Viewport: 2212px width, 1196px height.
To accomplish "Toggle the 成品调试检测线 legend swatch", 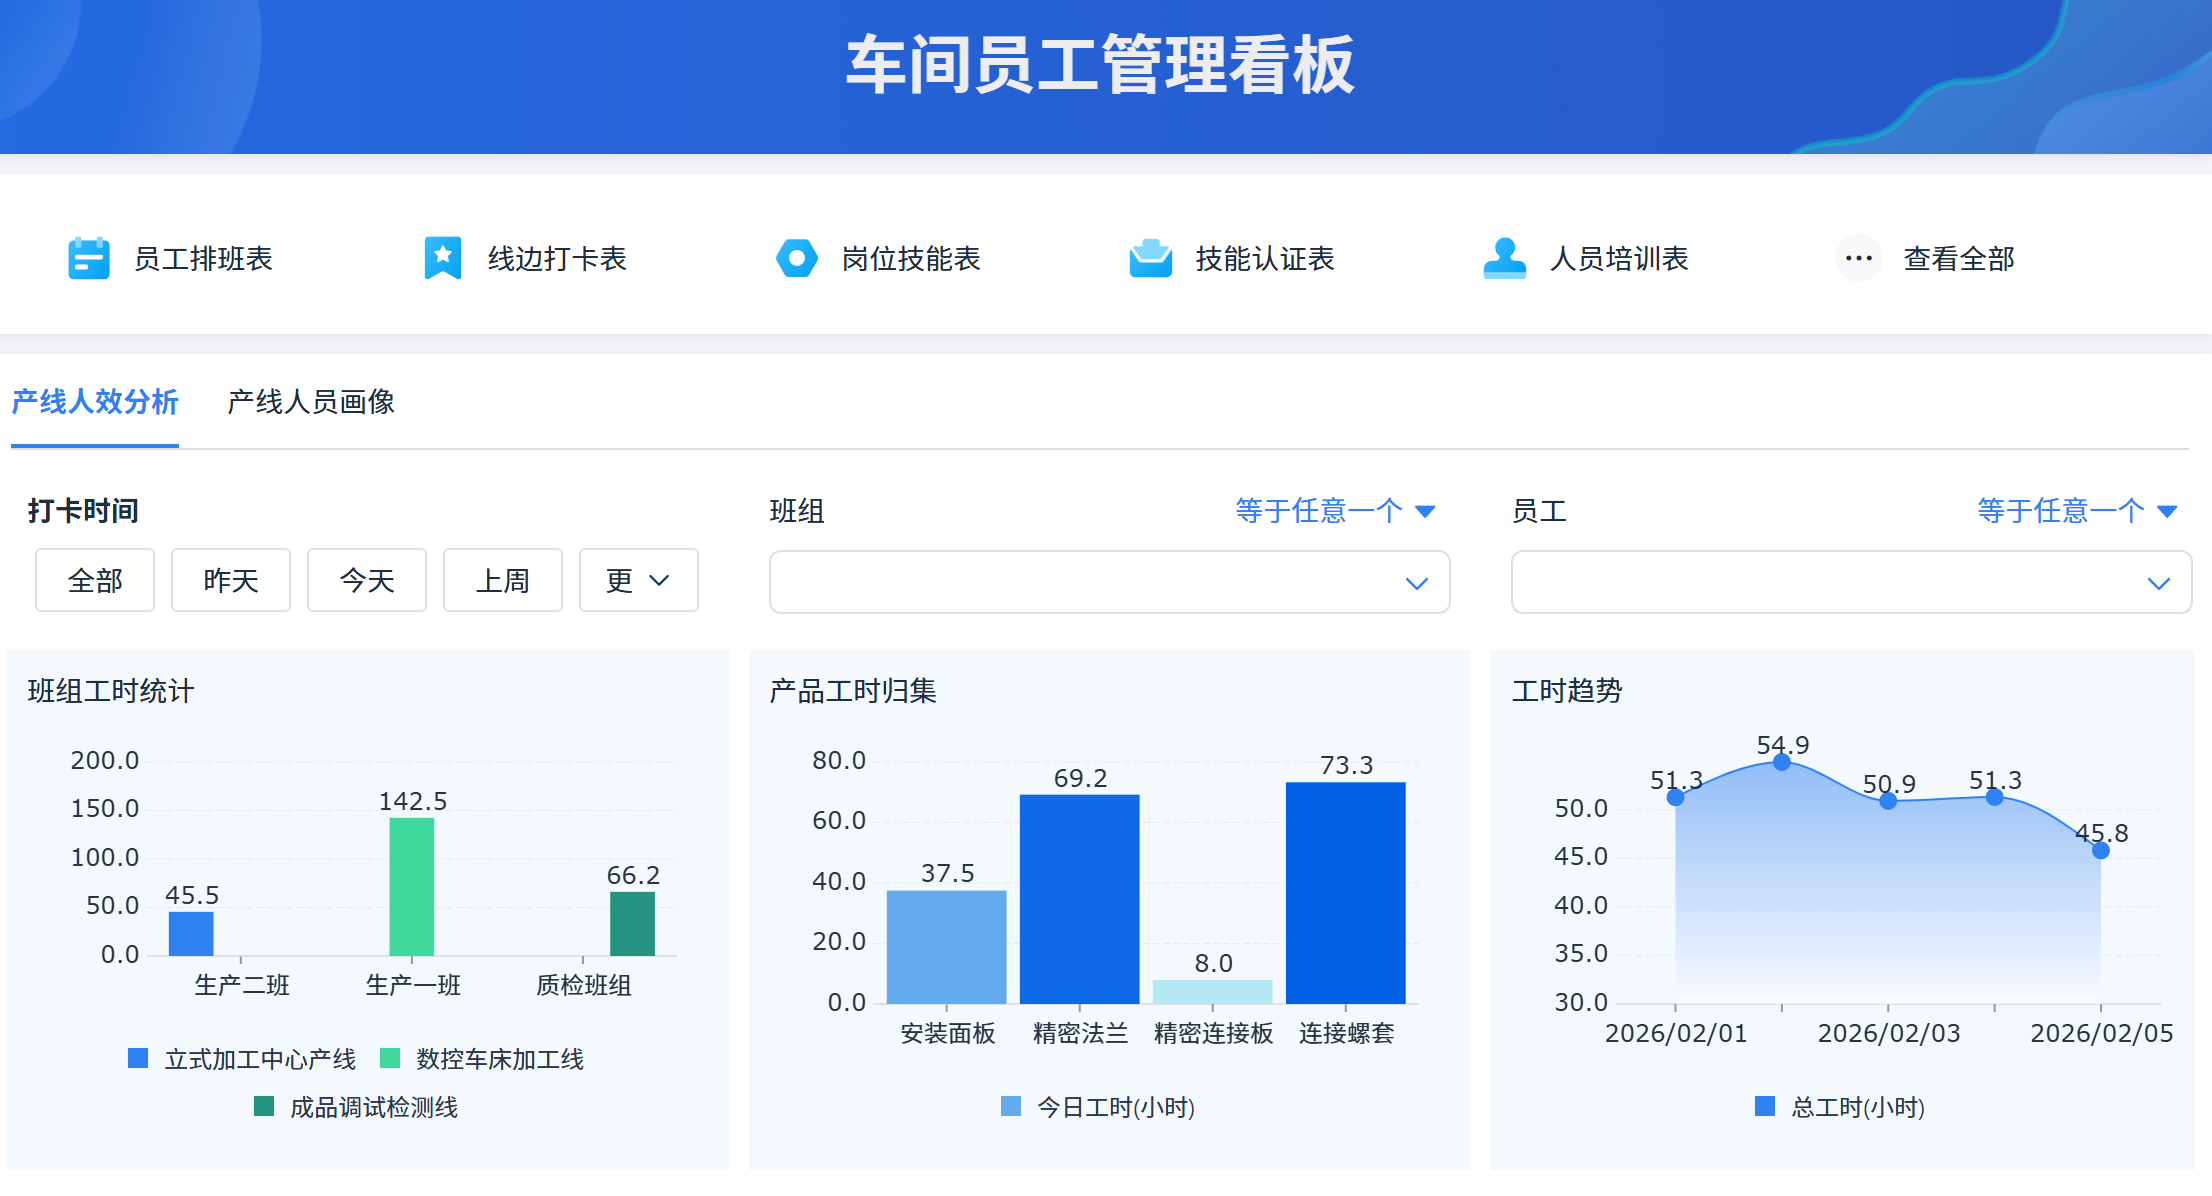I will click(264, 1106).
